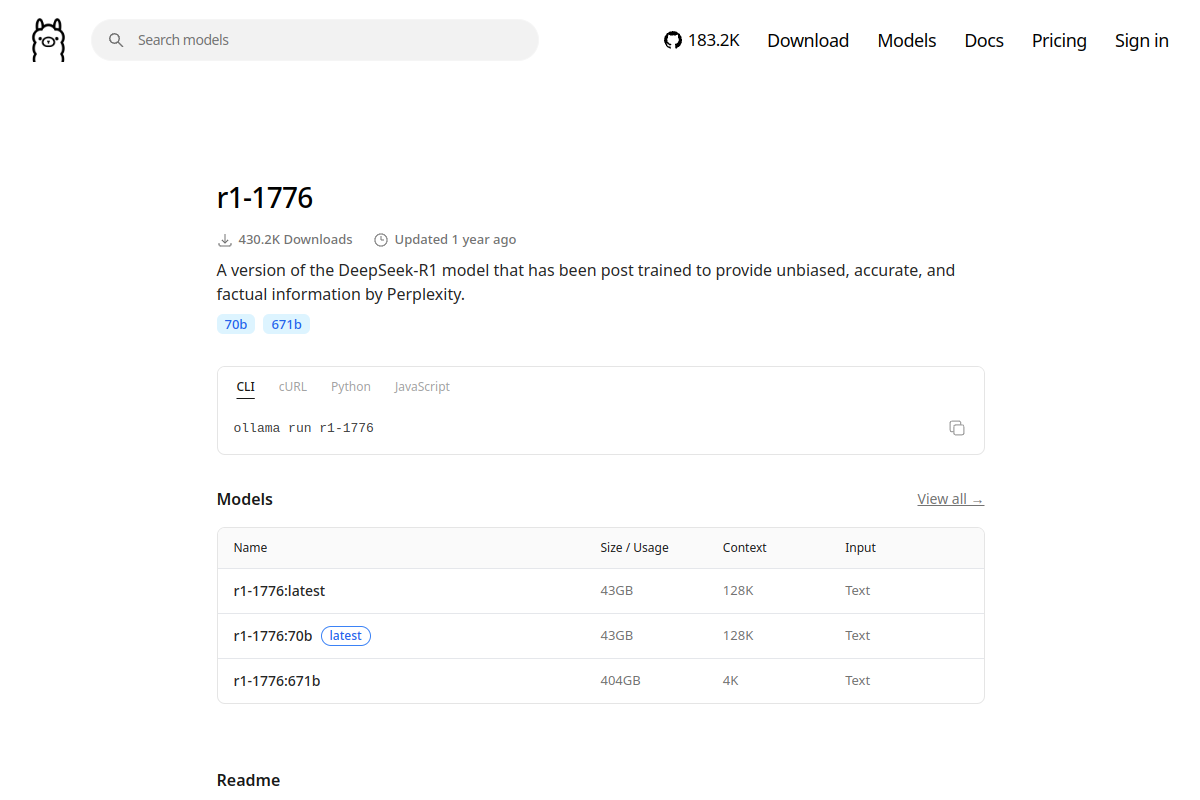Select the 70b size tag
The height and width of the screenshot is (800, 1200).
(x=236, y=324)
